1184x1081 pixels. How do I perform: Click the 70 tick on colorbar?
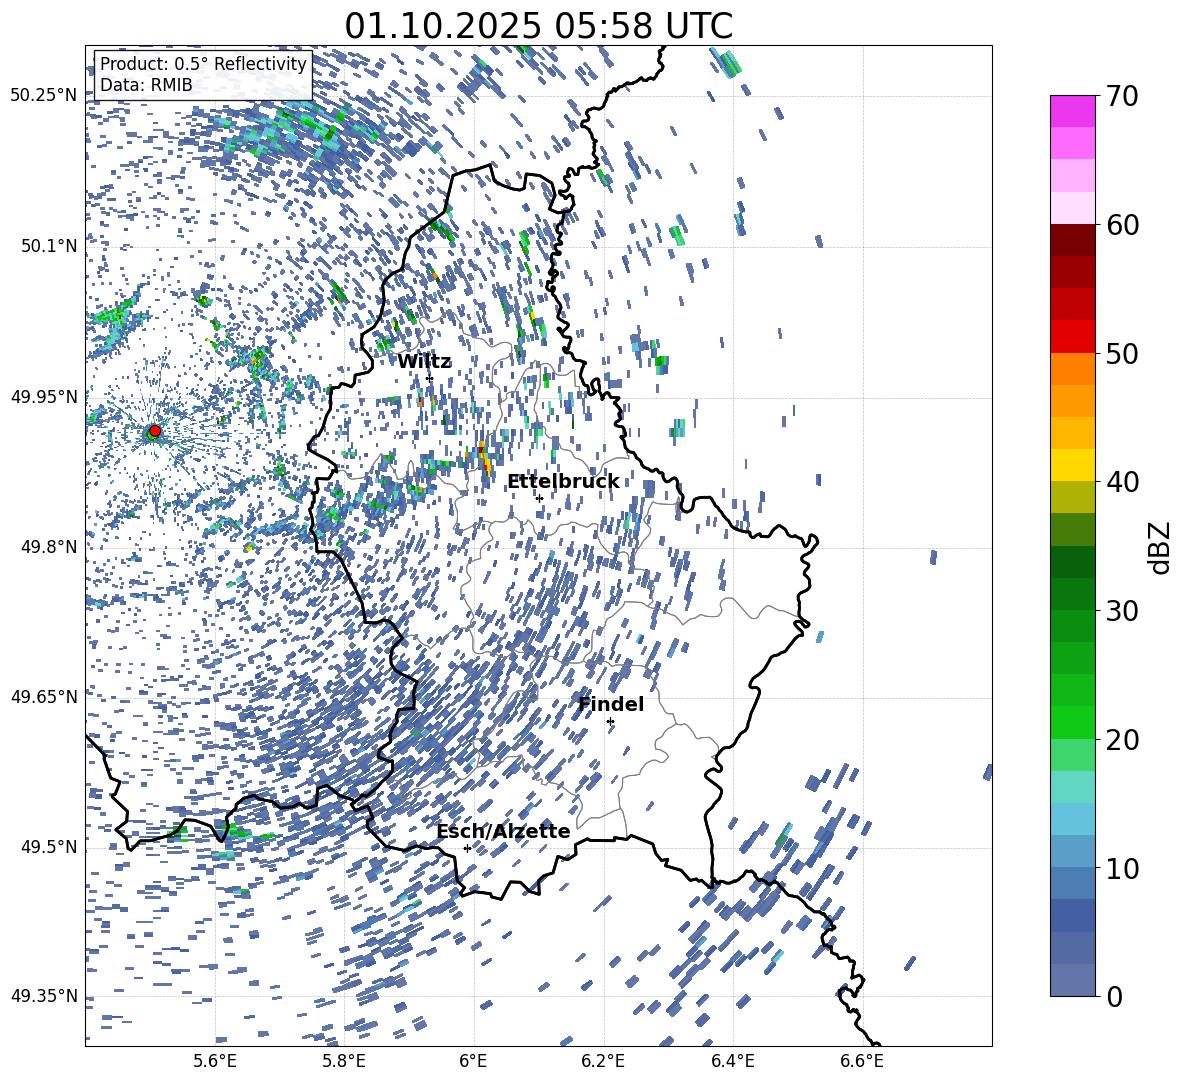[x=1122, y=96]
